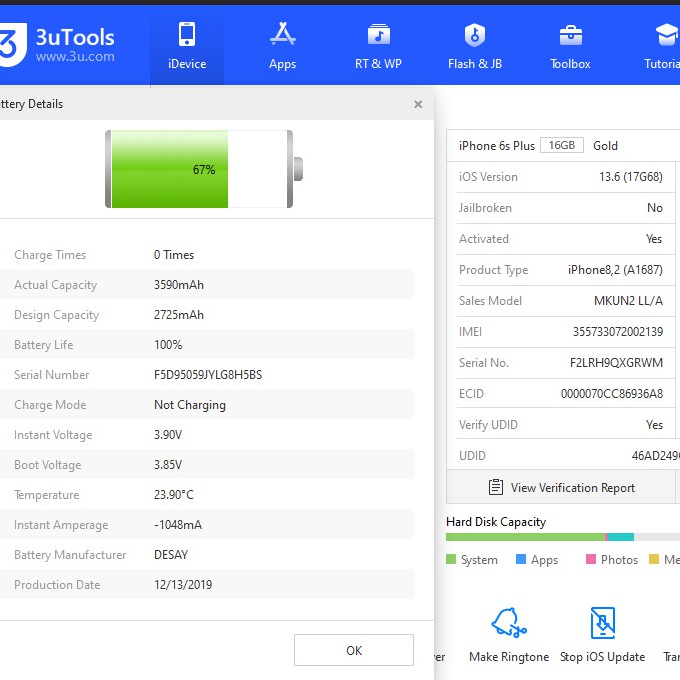The height and width of the screenshot is (680, 680).
Task: Open the Stop iOS Update tool
Action: coord(602,635)
